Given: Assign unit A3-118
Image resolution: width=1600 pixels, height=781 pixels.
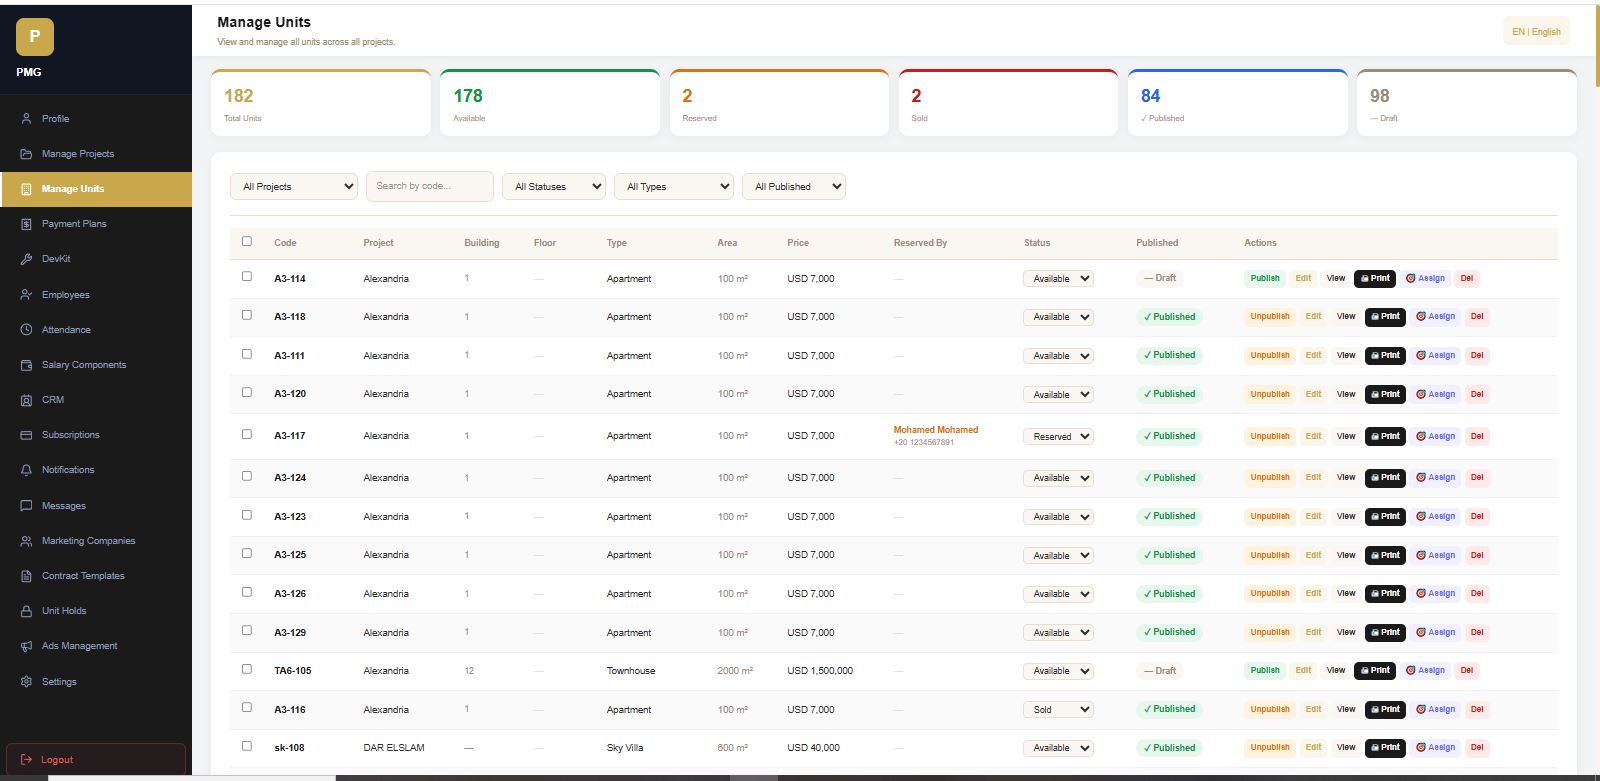Looking at the screenshot, I should [x=1436, y=316].
